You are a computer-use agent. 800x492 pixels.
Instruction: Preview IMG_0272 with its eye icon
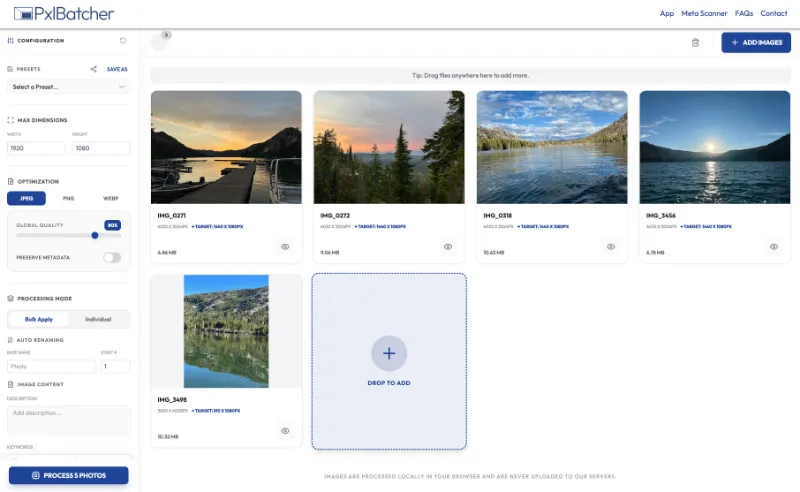tap(448, 247)
